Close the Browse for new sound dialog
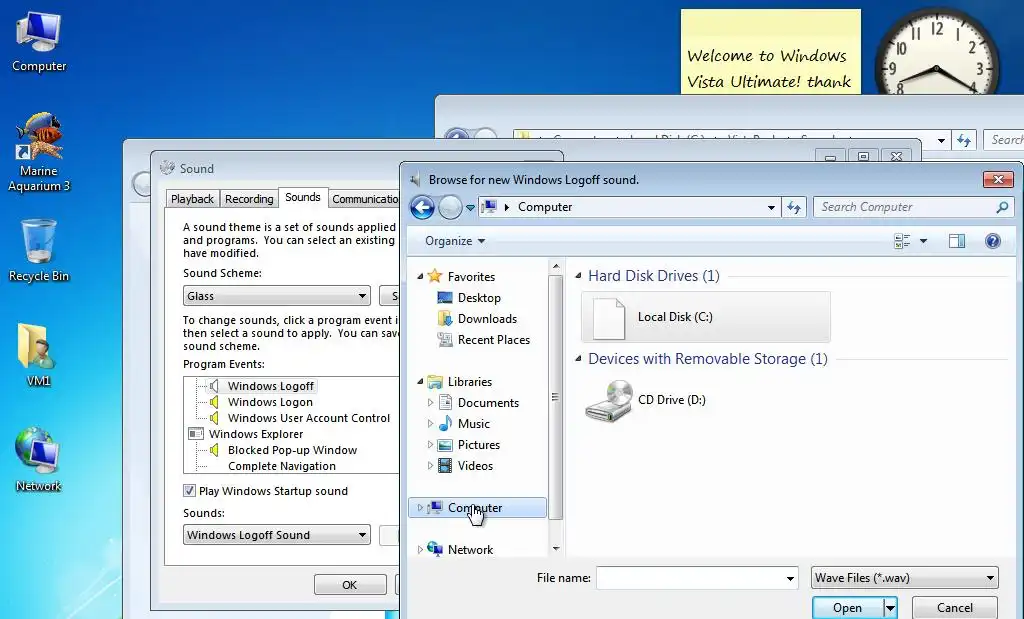 (998, 180)
